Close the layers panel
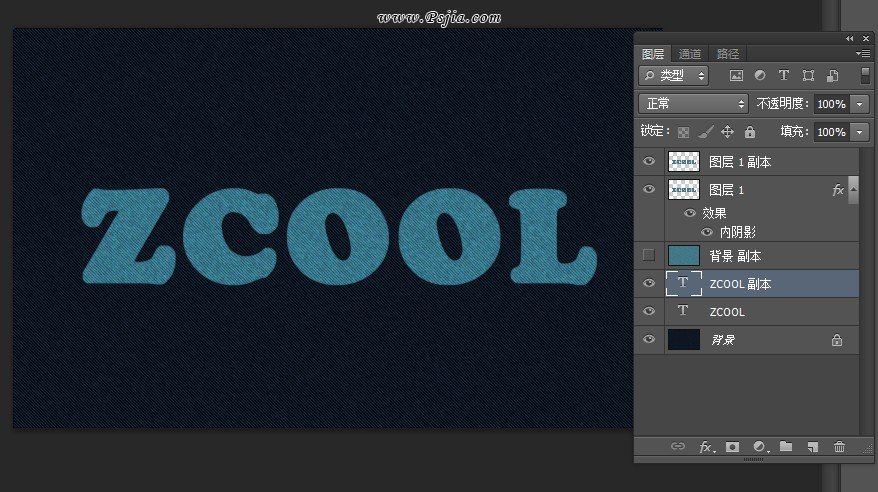878x492 pixels. 866,39
